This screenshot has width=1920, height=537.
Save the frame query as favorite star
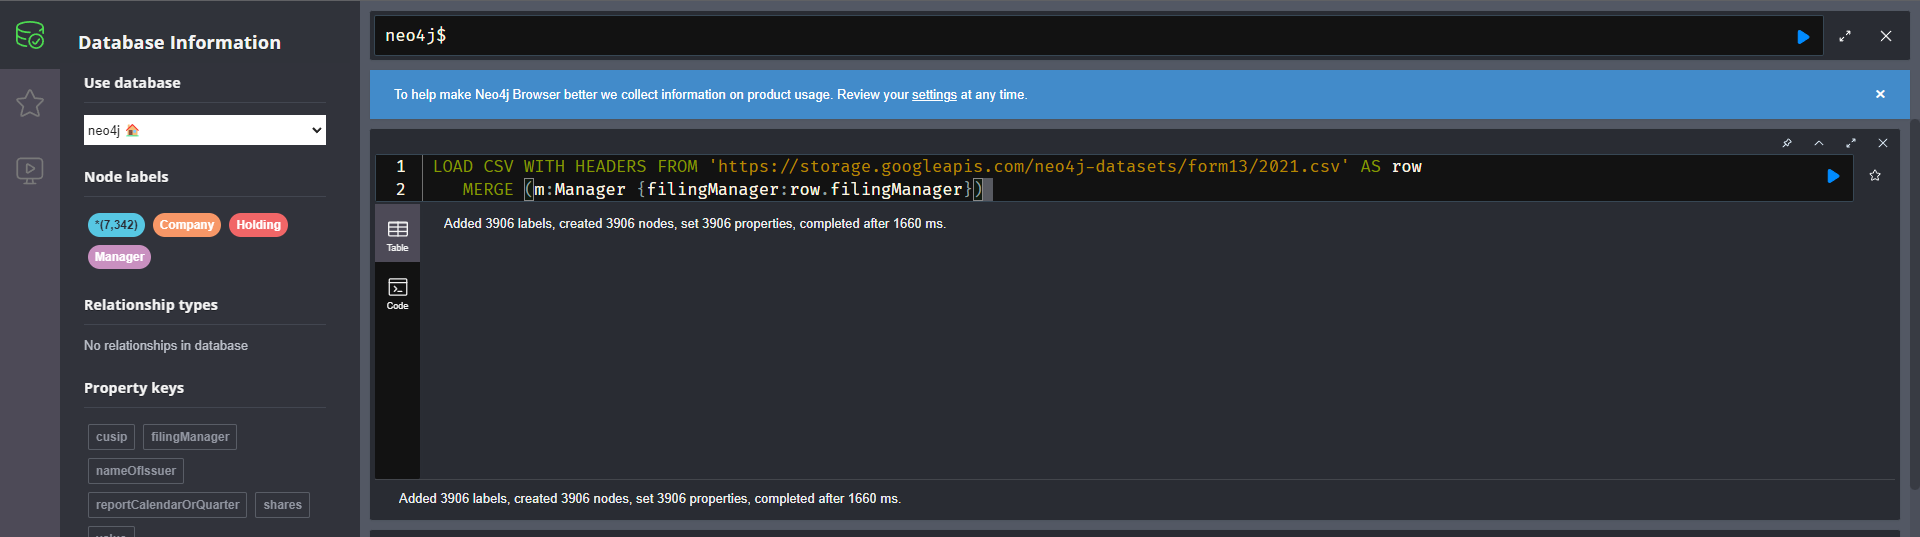[x=1875, y=175]
